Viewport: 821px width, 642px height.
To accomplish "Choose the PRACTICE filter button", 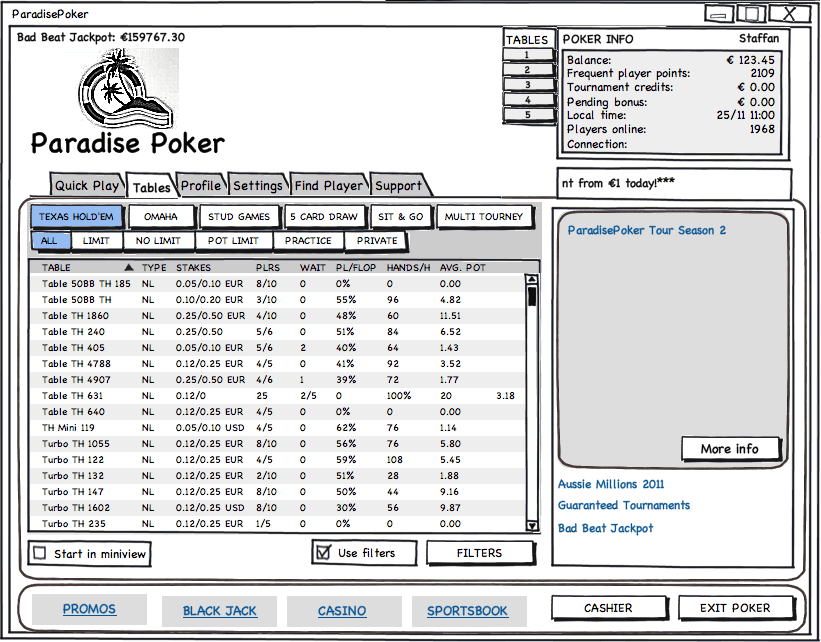I will click(x=308, y=240).
